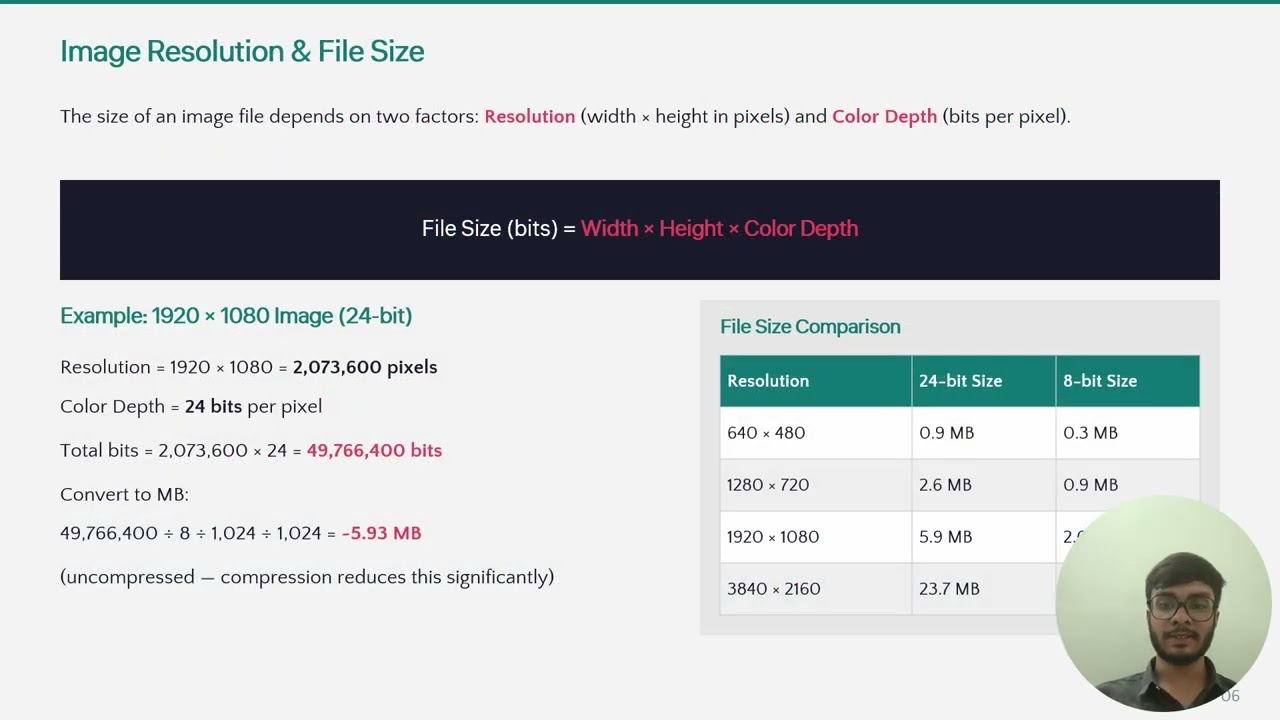Click the formula text 'File Size (bits) ='
The image size is (1280, 720).
[499, 228]
